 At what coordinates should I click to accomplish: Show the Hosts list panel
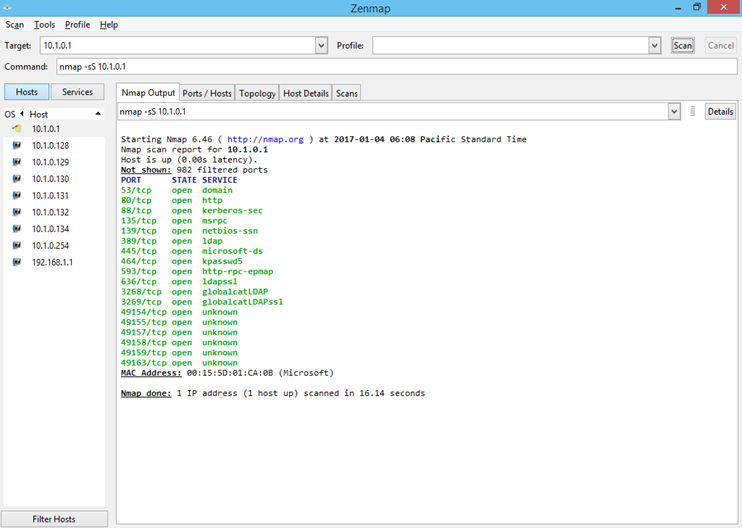point(26,92)
